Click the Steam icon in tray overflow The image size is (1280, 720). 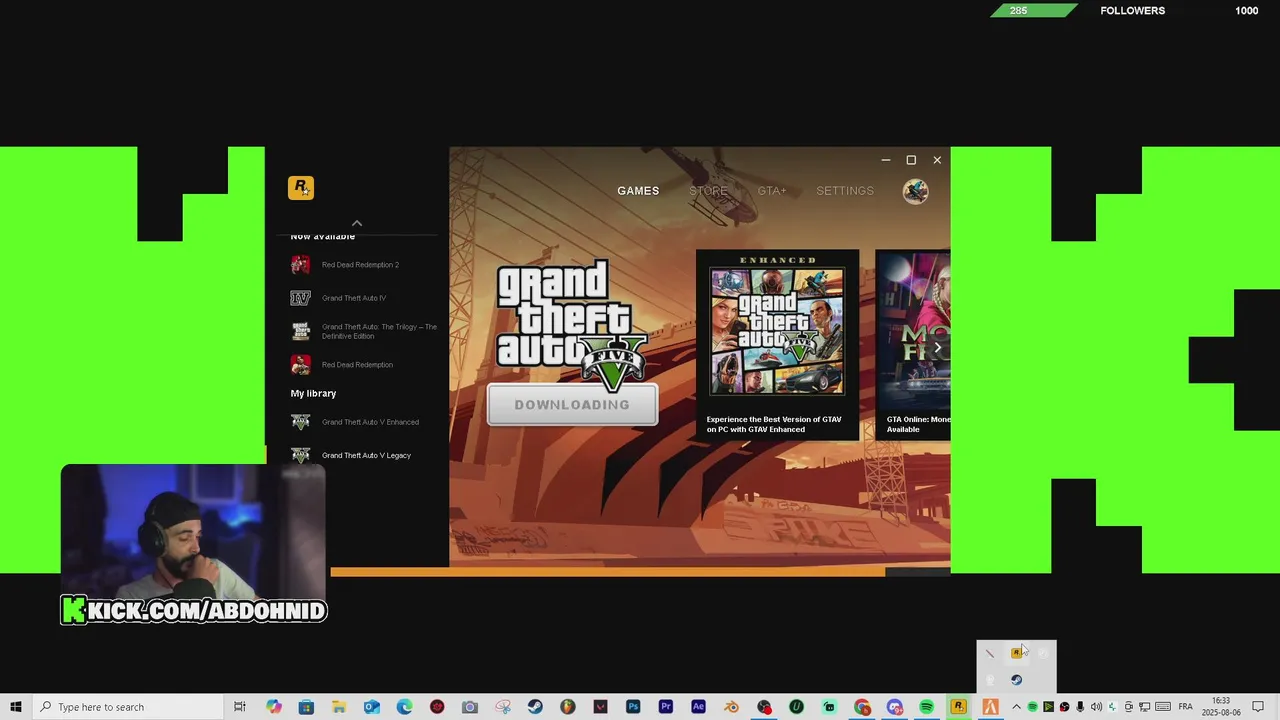point(1017,680)
